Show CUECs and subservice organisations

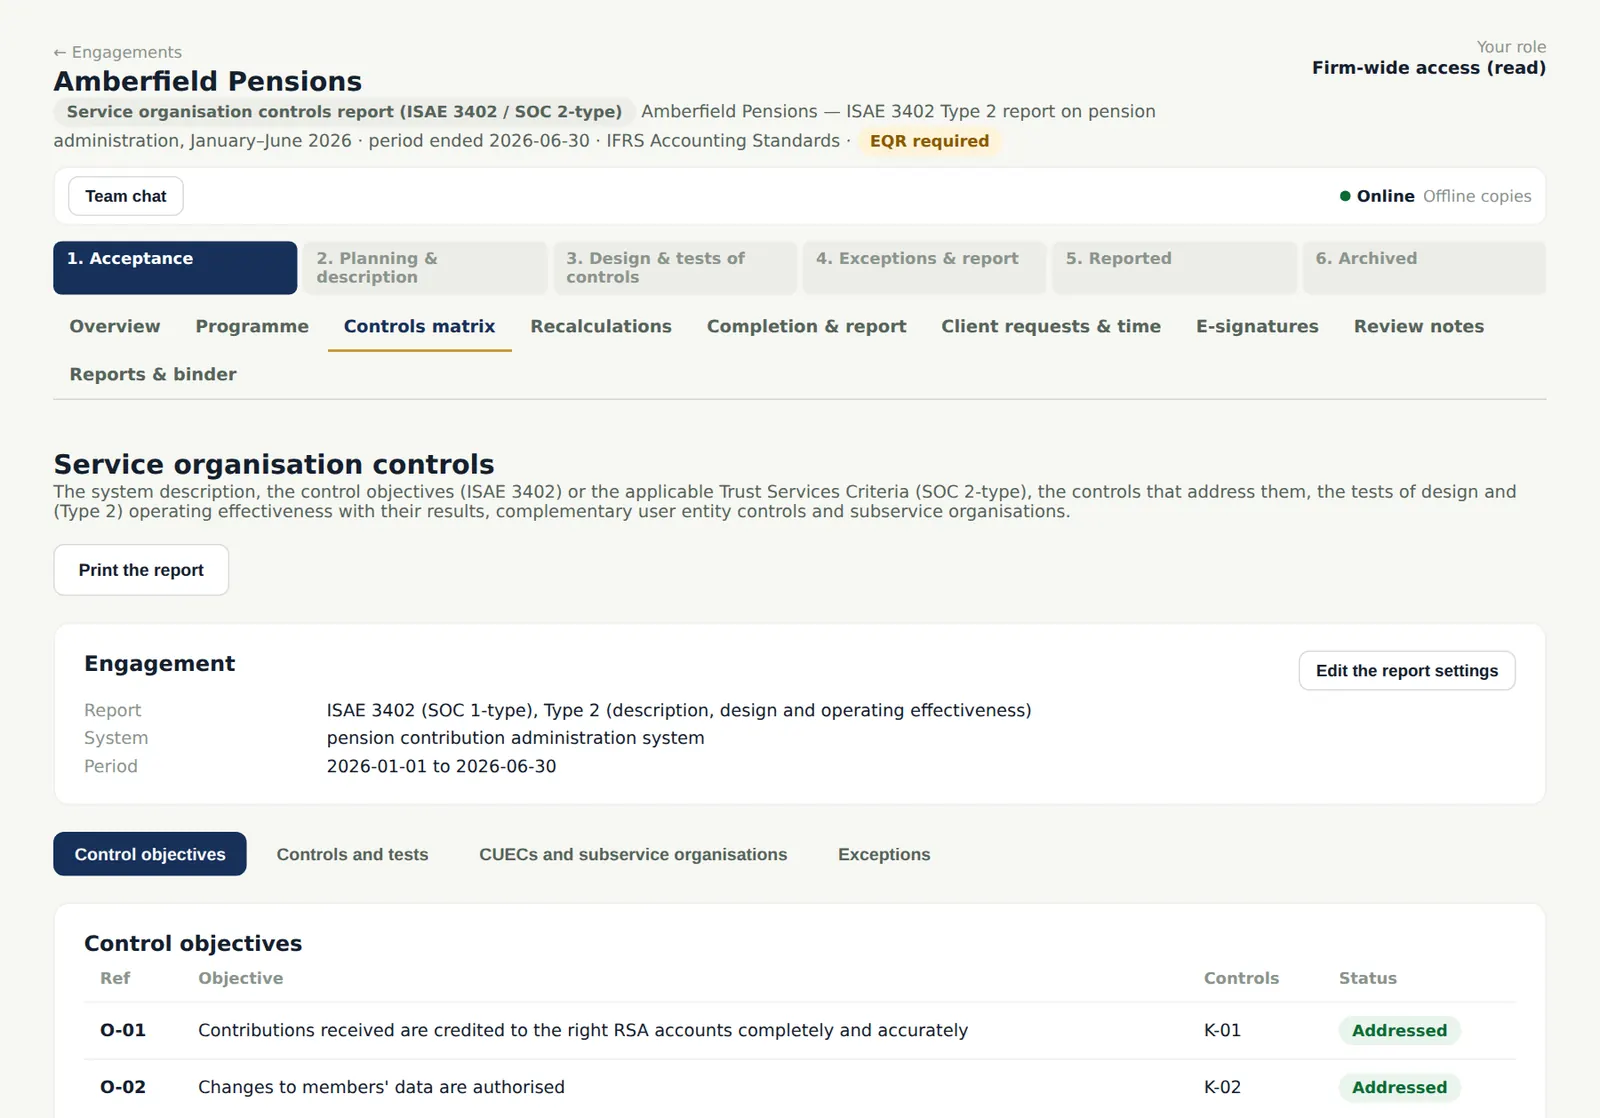[x=633, y=854]
